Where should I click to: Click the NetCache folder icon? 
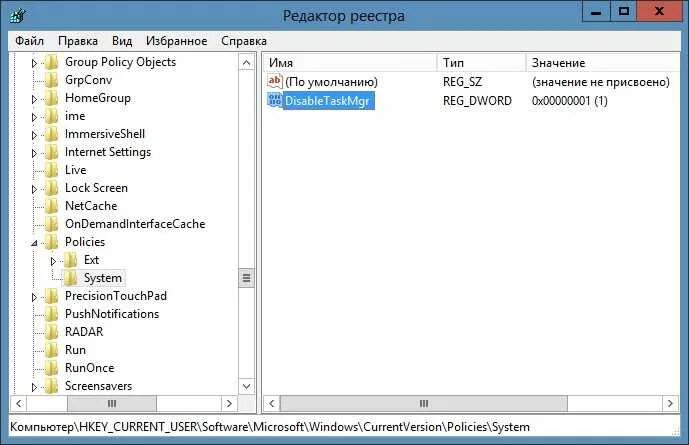click(x=52, y=206)
